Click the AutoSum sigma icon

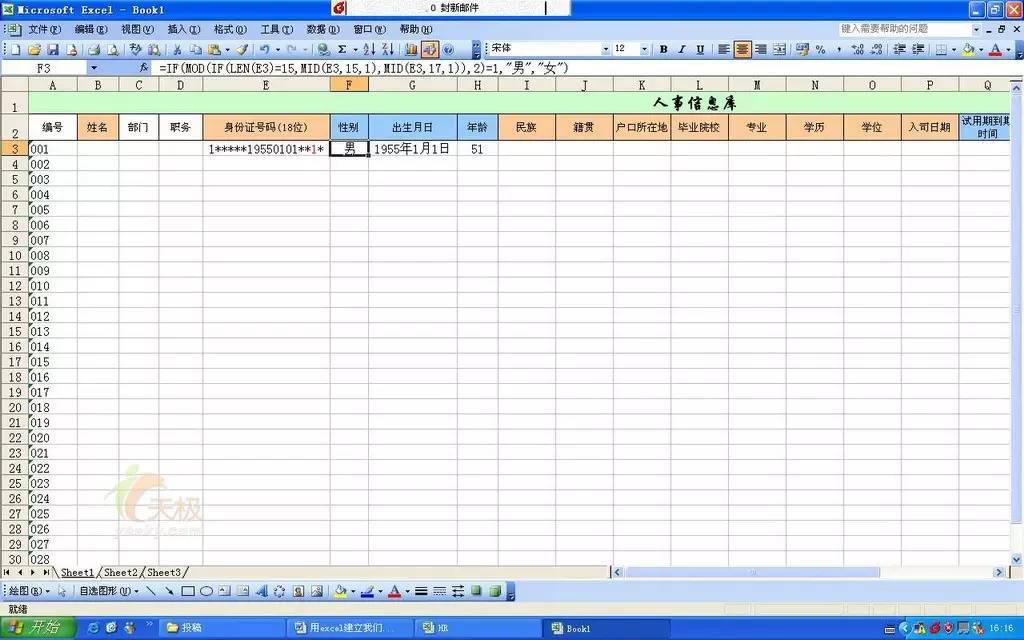click(342, 50)
